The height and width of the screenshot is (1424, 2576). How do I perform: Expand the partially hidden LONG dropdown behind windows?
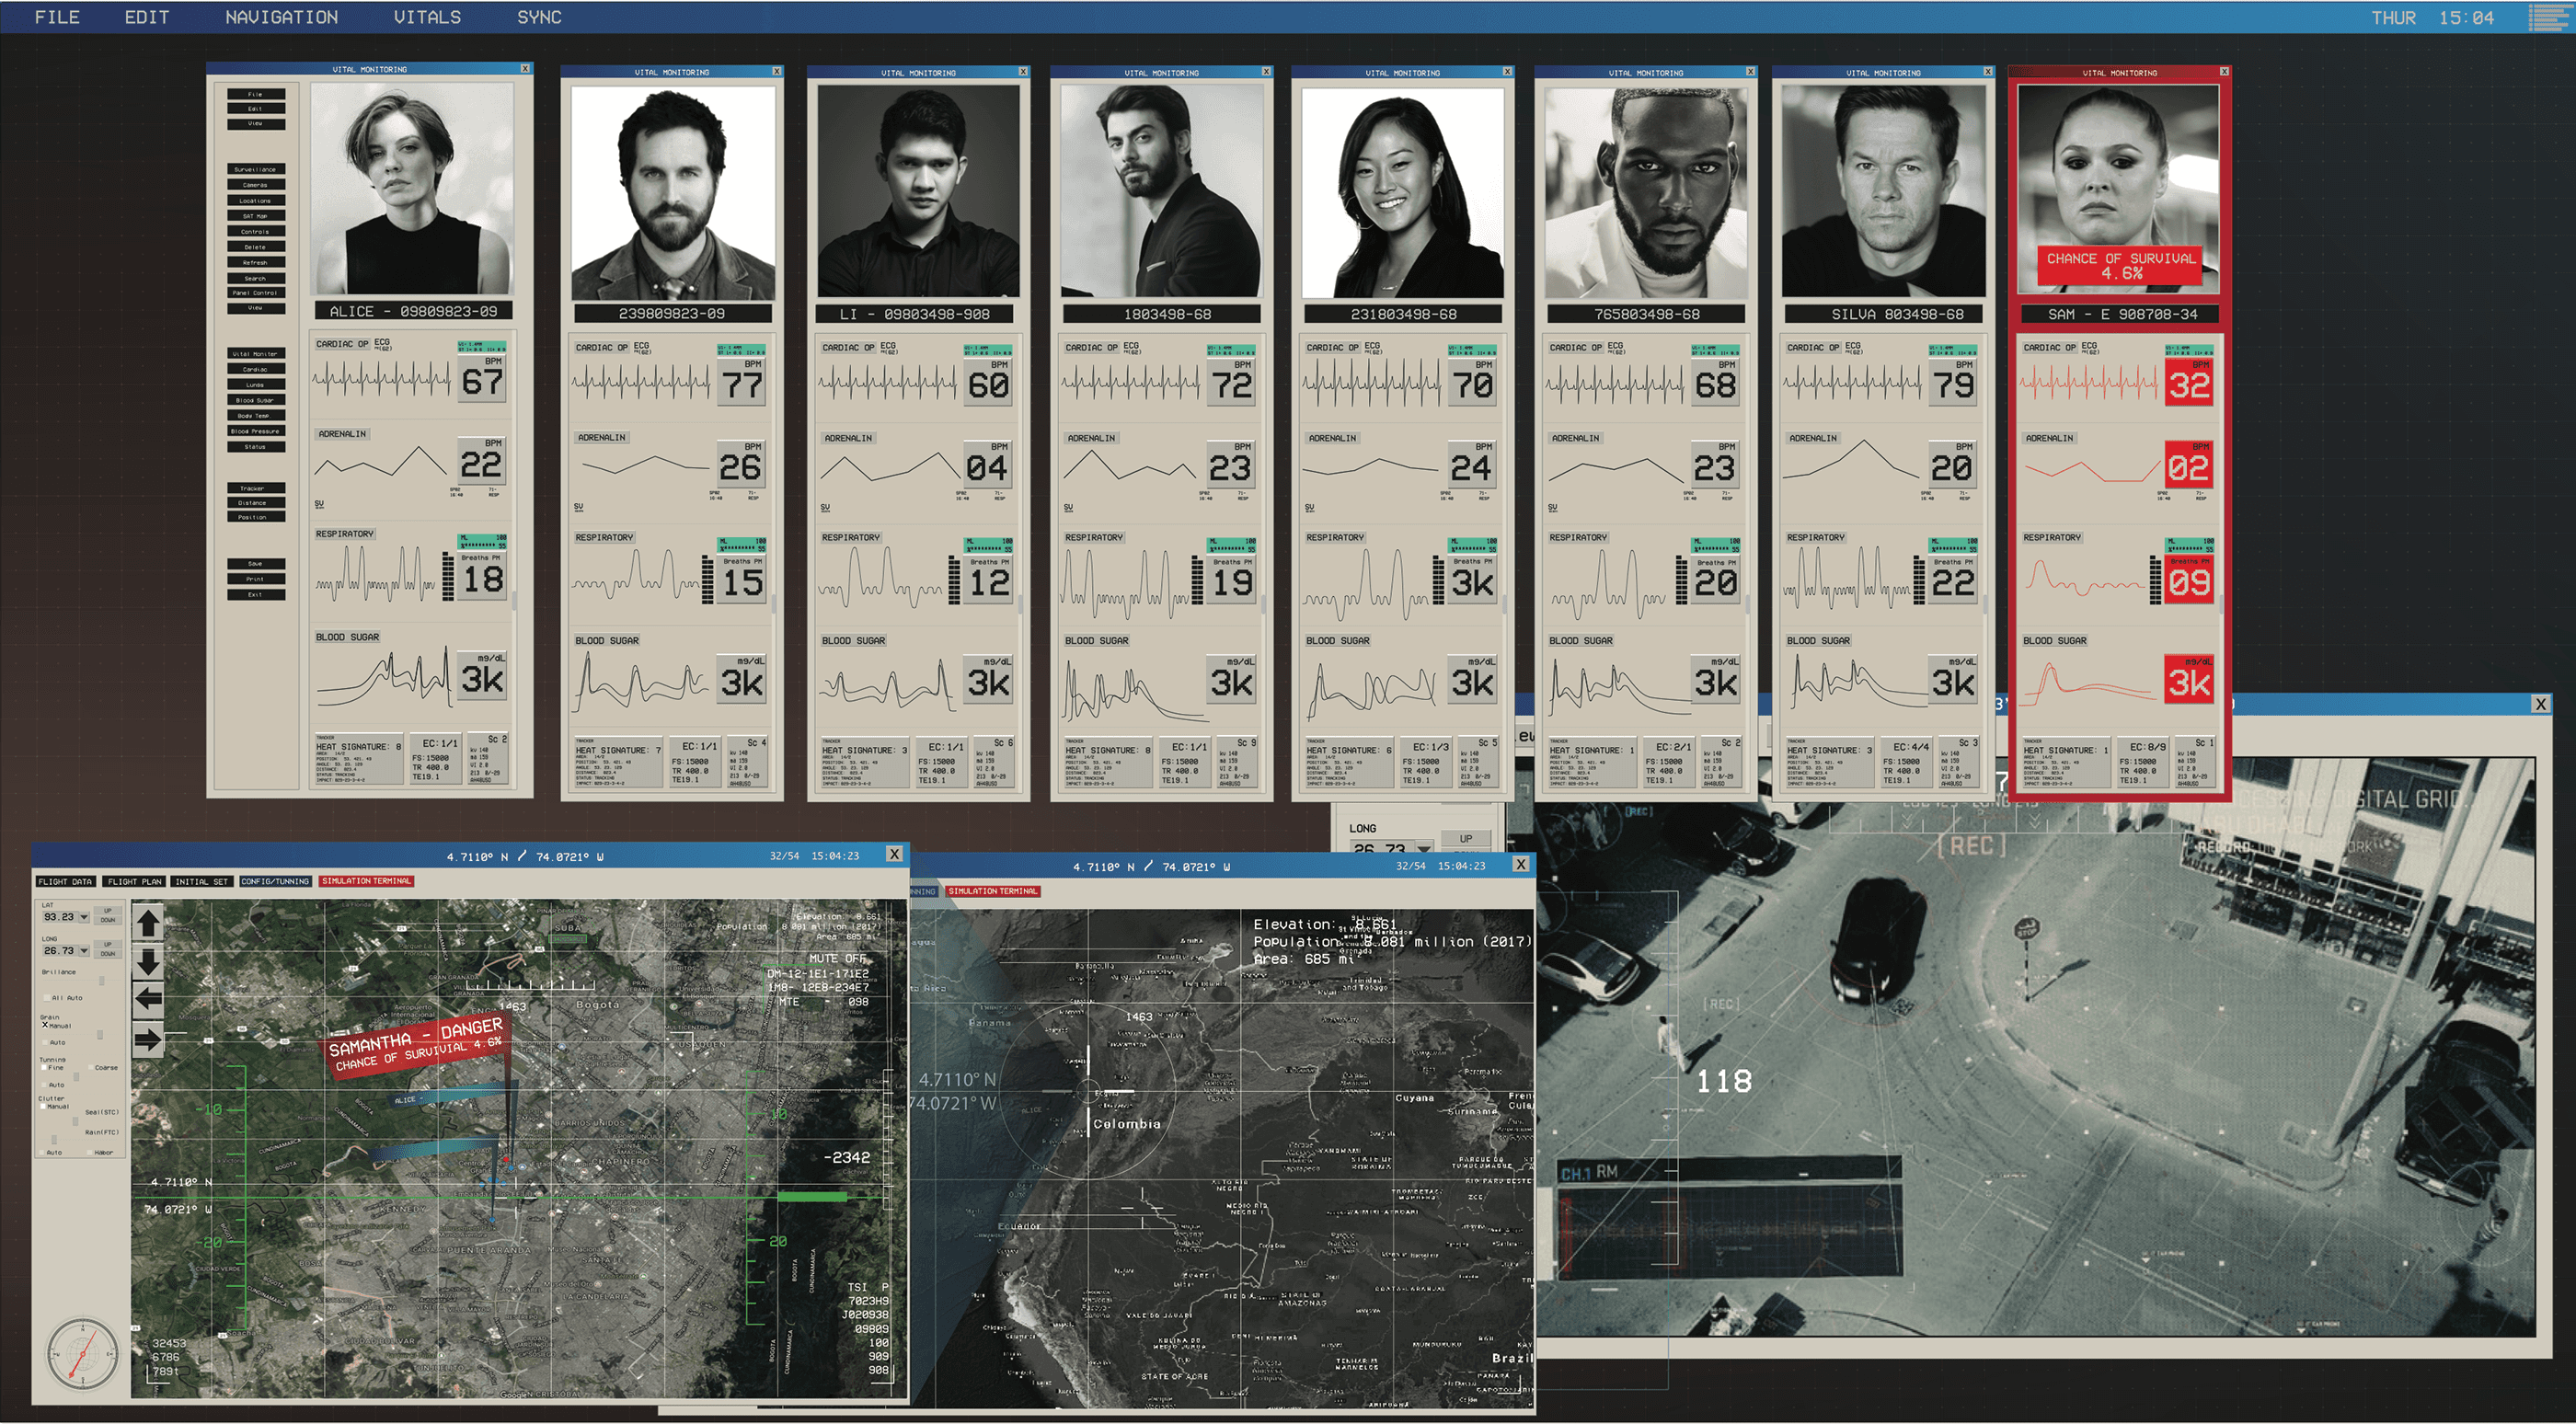pos(1424,848)
